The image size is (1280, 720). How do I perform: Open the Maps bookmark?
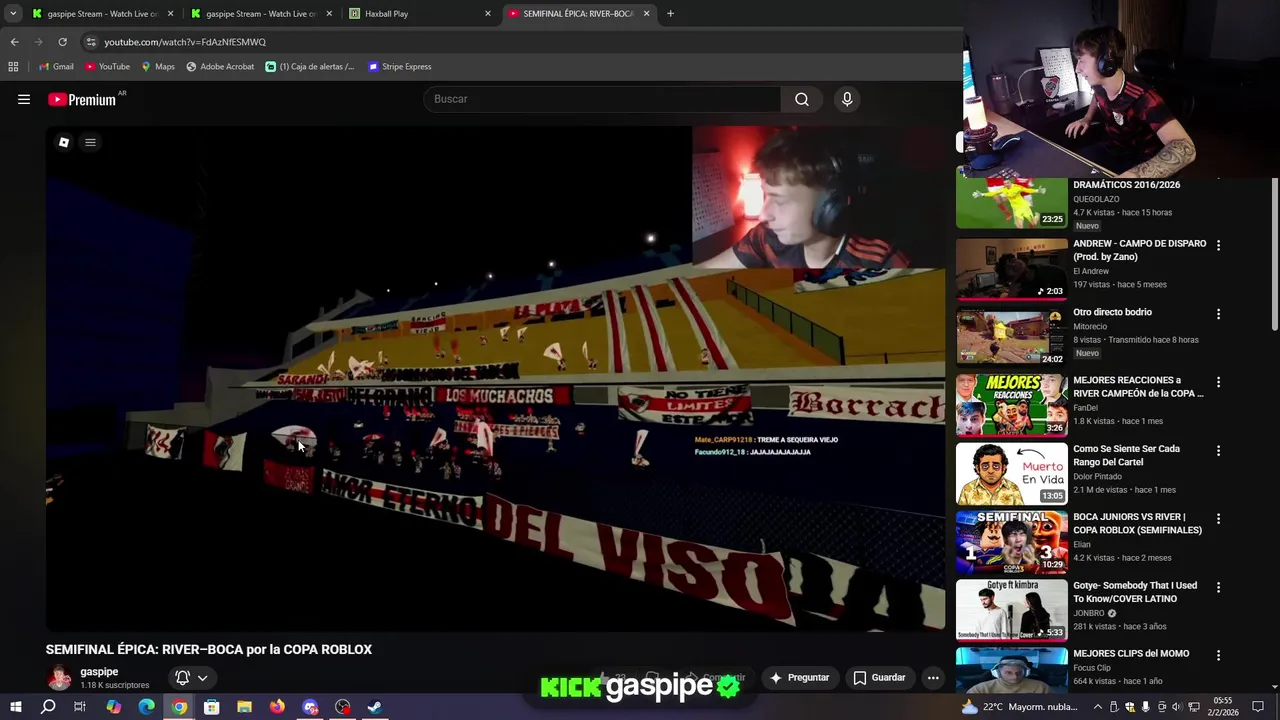tap(158, 67)
